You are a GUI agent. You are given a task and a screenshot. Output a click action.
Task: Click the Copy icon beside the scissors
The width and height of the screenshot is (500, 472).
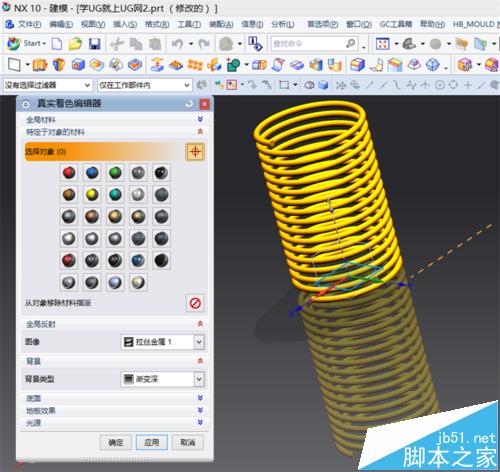136,44
